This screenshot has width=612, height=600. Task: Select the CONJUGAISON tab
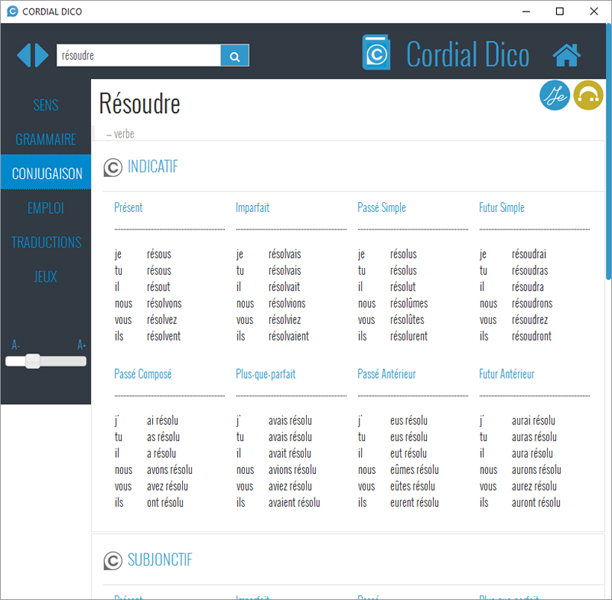pyautogui.click(x=46, y=172)
